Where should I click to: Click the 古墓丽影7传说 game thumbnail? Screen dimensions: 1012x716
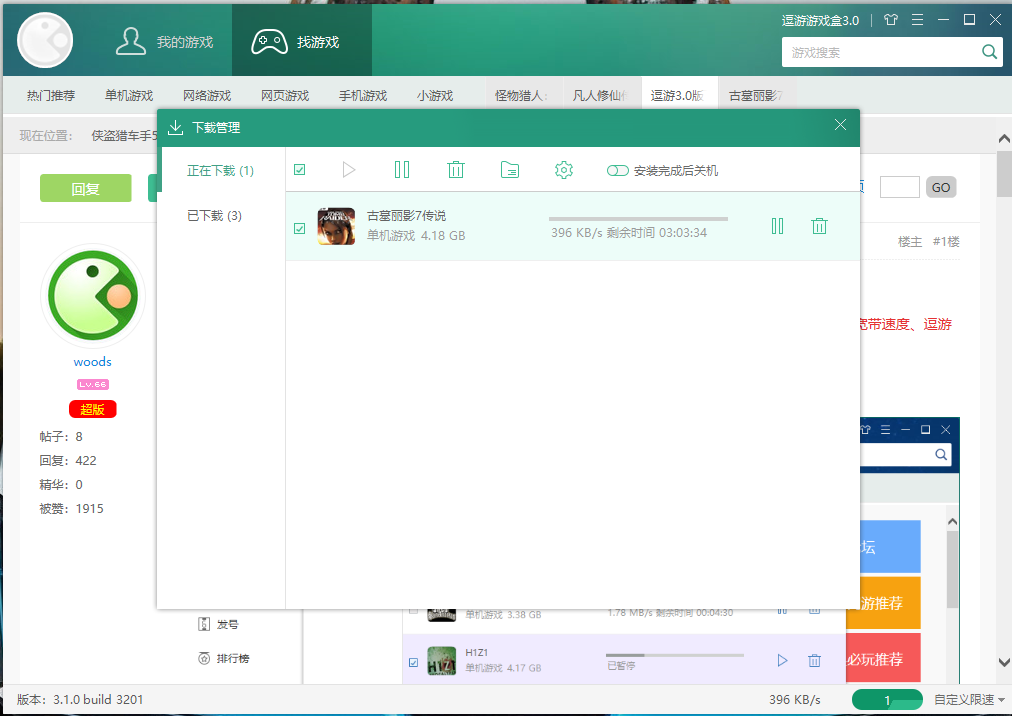tap(336, 226)
